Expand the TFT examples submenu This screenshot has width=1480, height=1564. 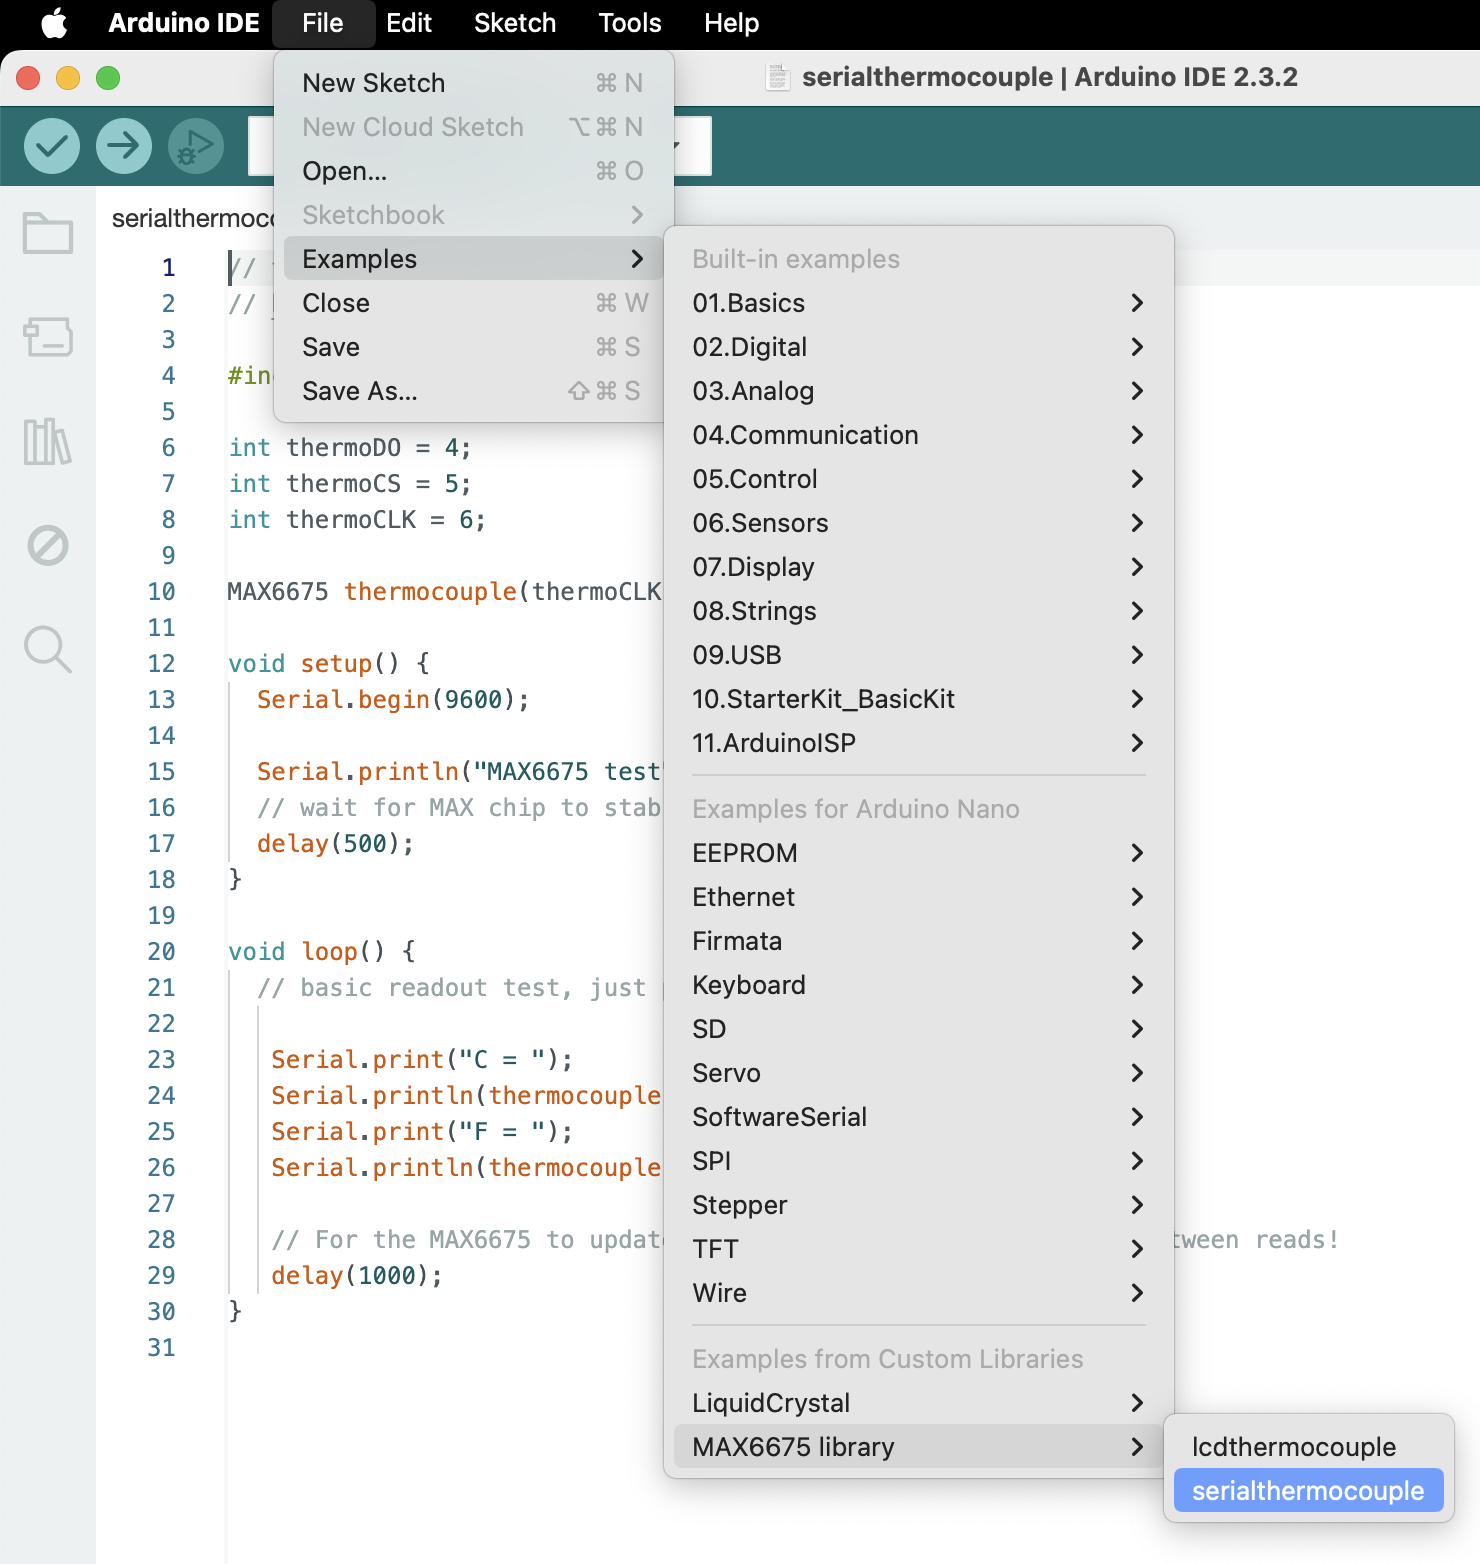[918, 1249]
